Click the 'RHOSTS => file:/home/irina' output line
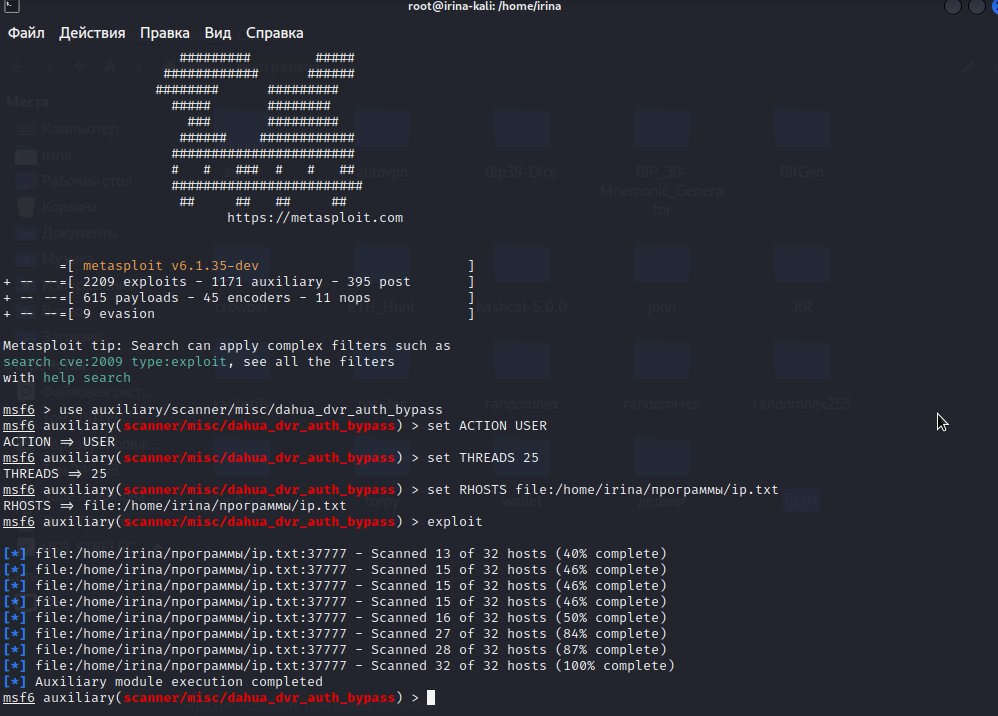The height and width of the screenshot is (716, 998). 175,505
